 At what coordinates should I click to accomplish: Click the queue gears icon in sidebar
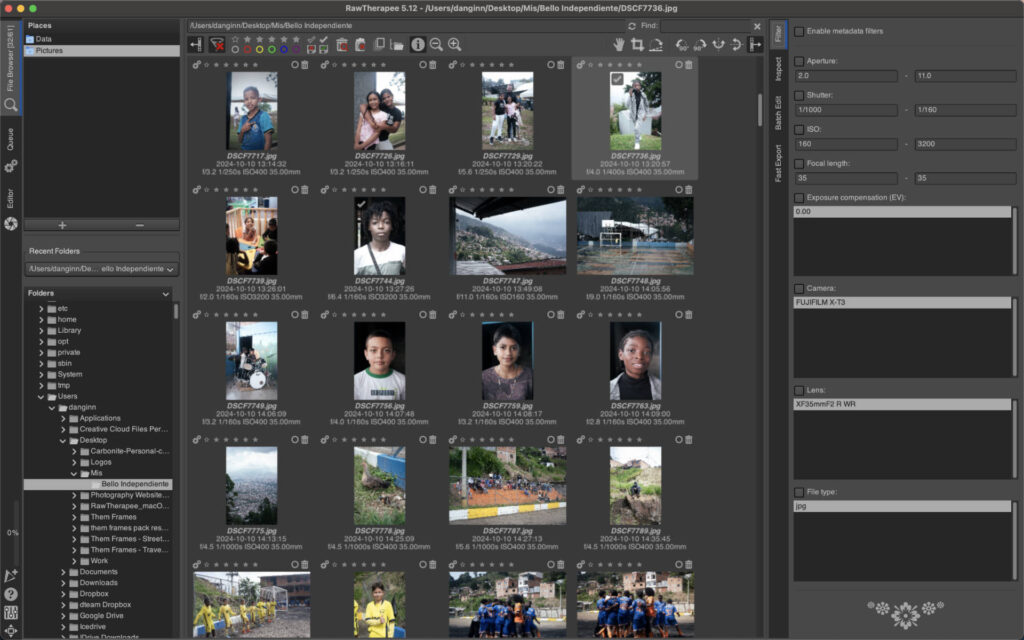coord(10,167)
